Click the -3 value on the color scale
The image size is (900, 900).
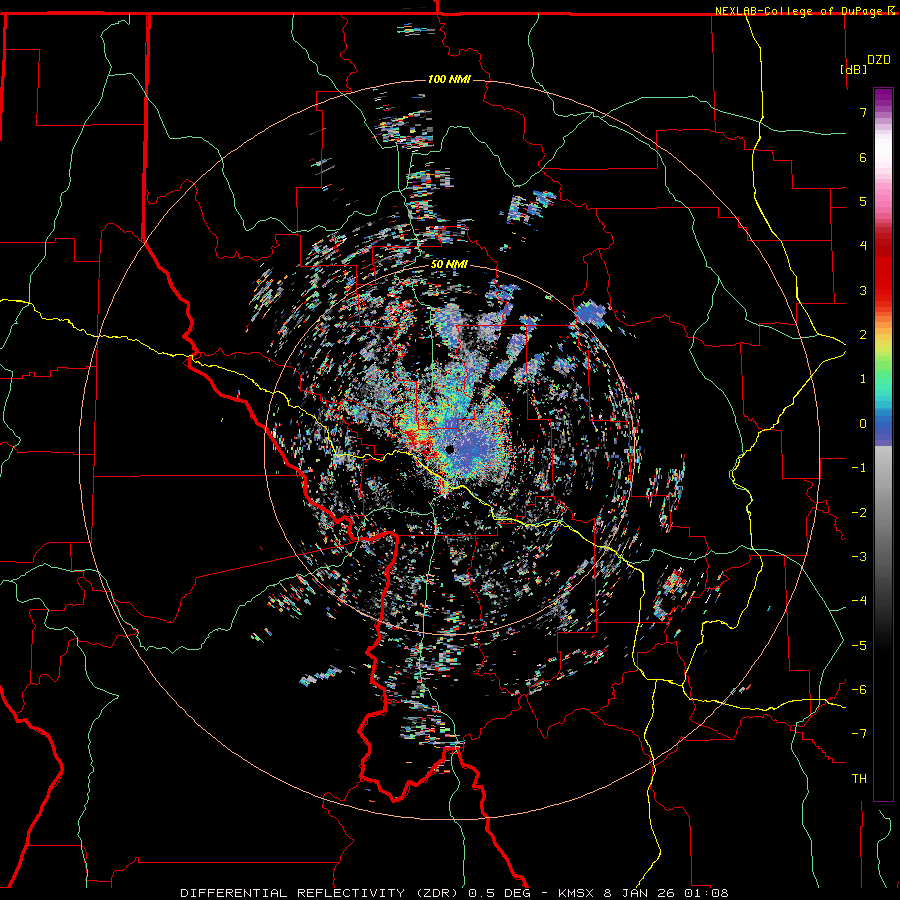click(x=859, y=557)
